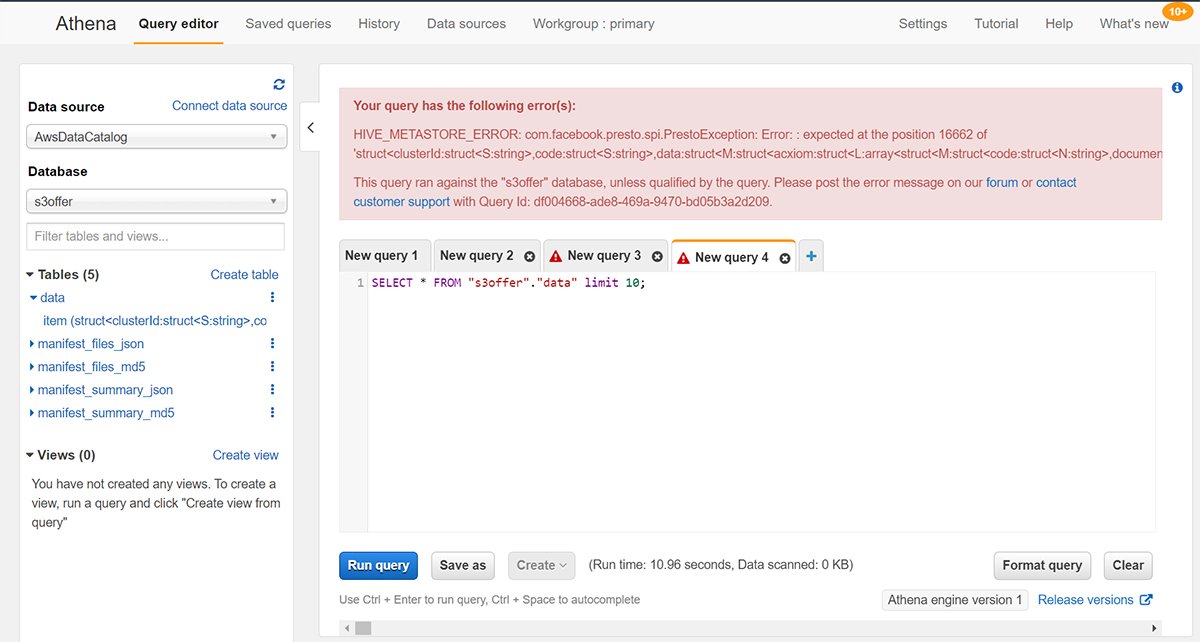
Task: Open options menu for manifest_files_md5 table
Action: (272, 367)
